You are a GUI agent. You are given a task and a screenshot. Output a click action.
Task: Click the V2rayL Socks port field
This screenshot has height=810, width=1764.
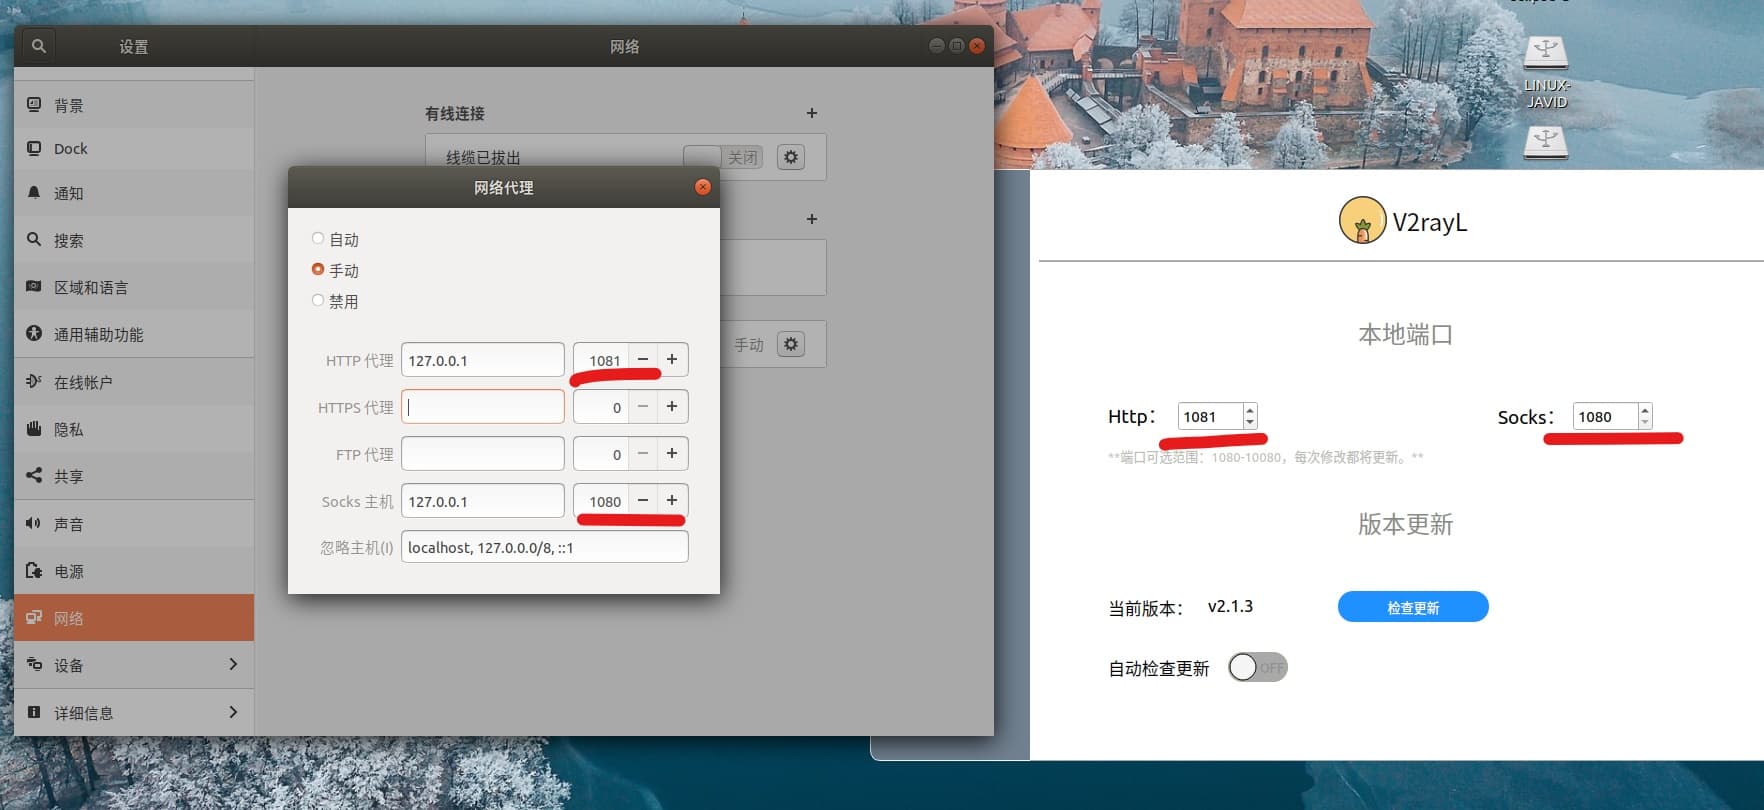1605,416
